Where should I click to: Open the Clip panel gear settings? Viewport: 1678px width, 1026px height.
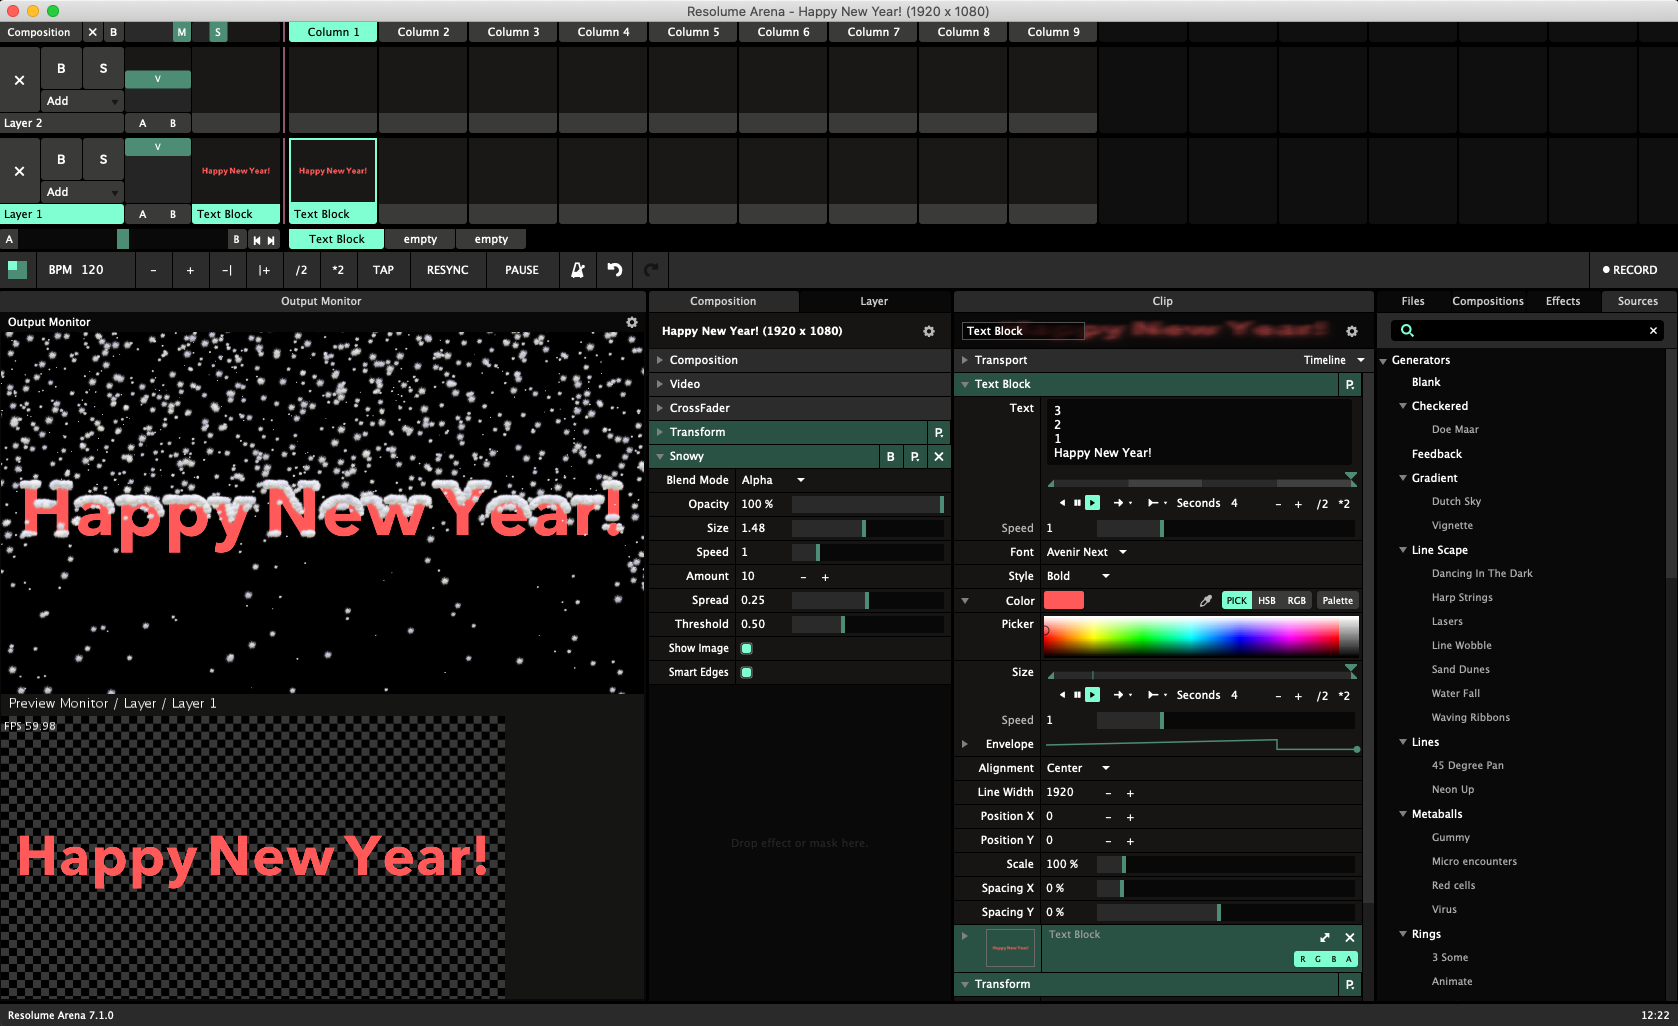pyautogui.click(x=1351, y=331)
